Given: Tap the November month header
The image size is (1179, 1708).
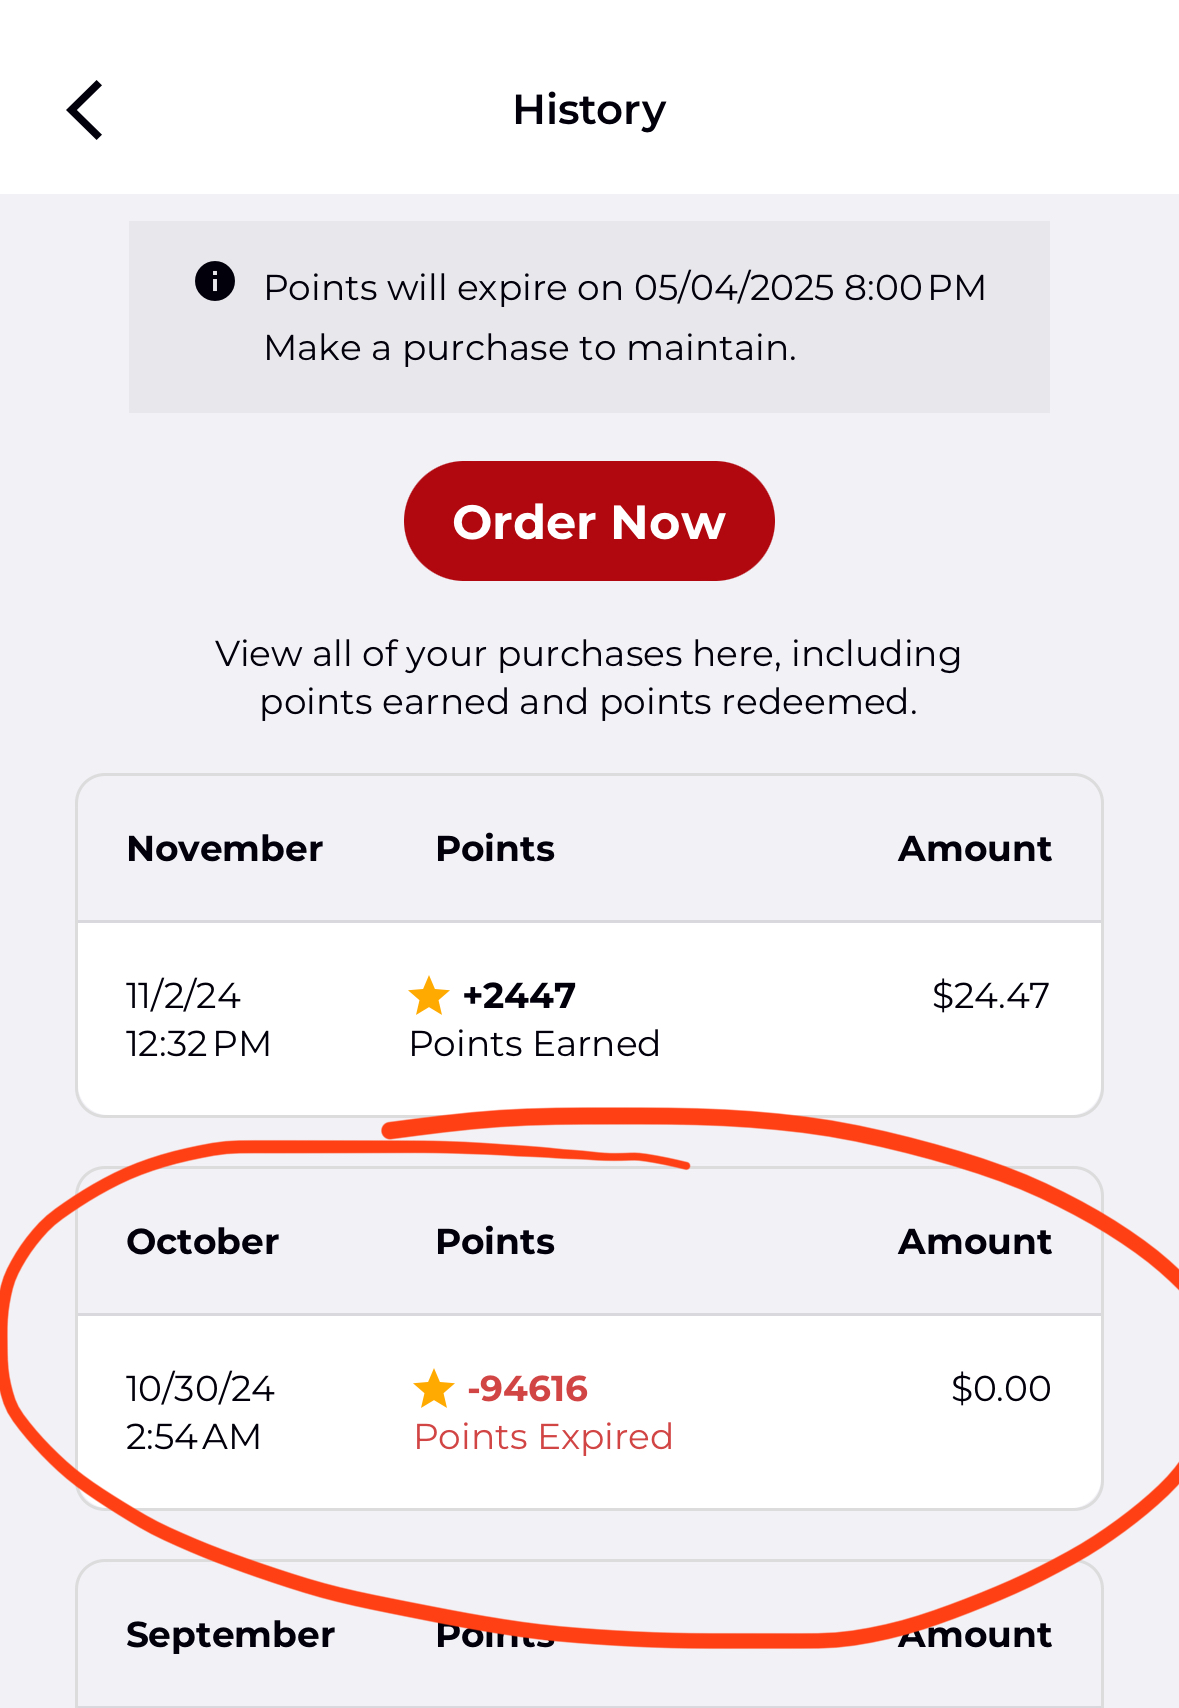Looking at the screenshot, I should click(225, 849).
